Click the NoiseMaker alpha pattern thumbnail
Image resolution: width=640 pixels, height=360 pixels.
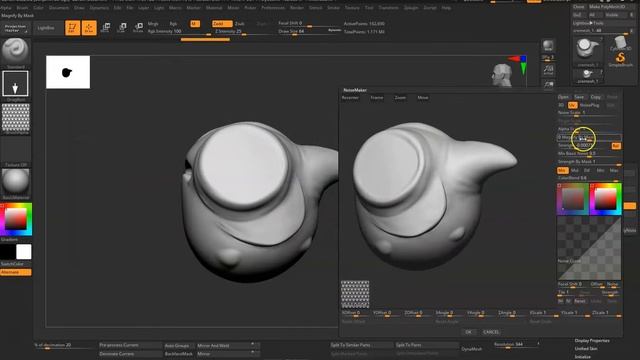tap(355, 294)
